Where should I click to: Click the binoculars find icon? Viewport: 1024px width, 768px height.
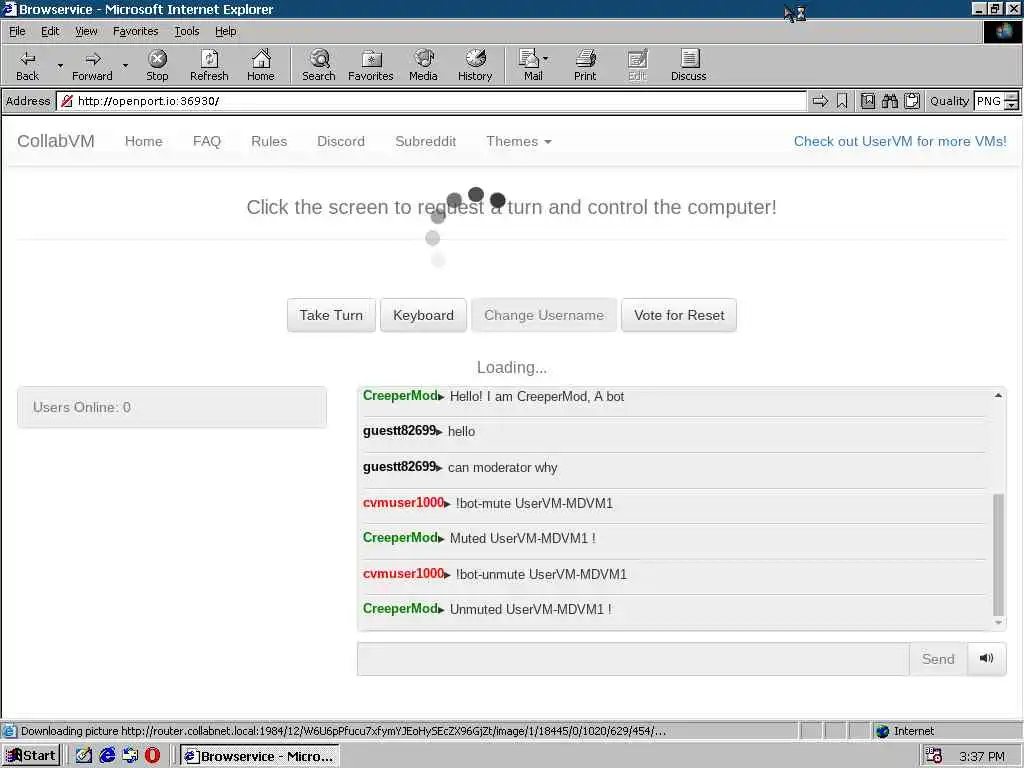click(x=889, y=101)
